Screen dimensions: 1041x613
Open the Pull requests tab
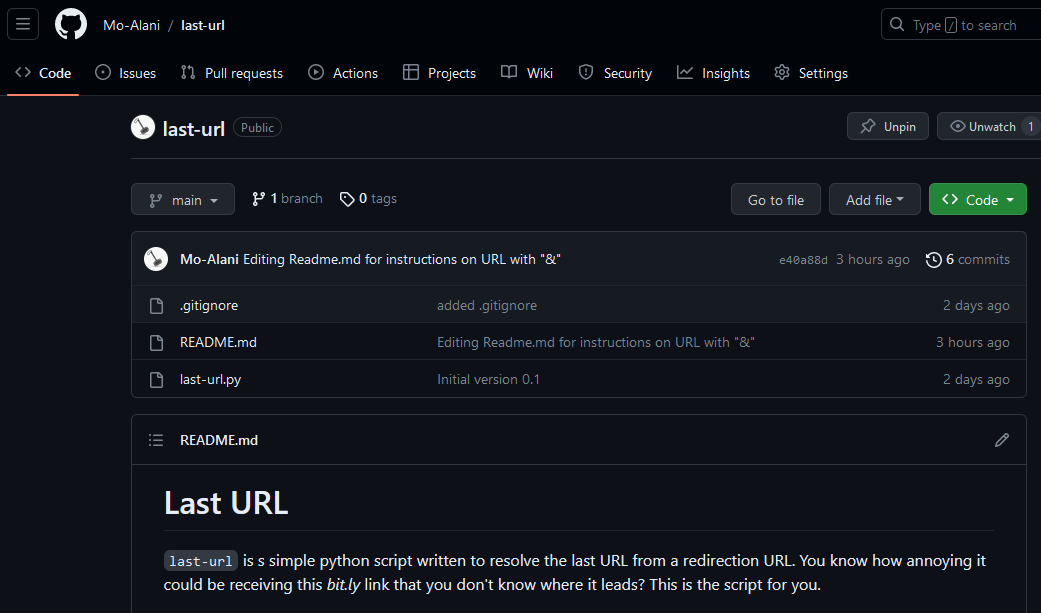[x=232, y=73]
